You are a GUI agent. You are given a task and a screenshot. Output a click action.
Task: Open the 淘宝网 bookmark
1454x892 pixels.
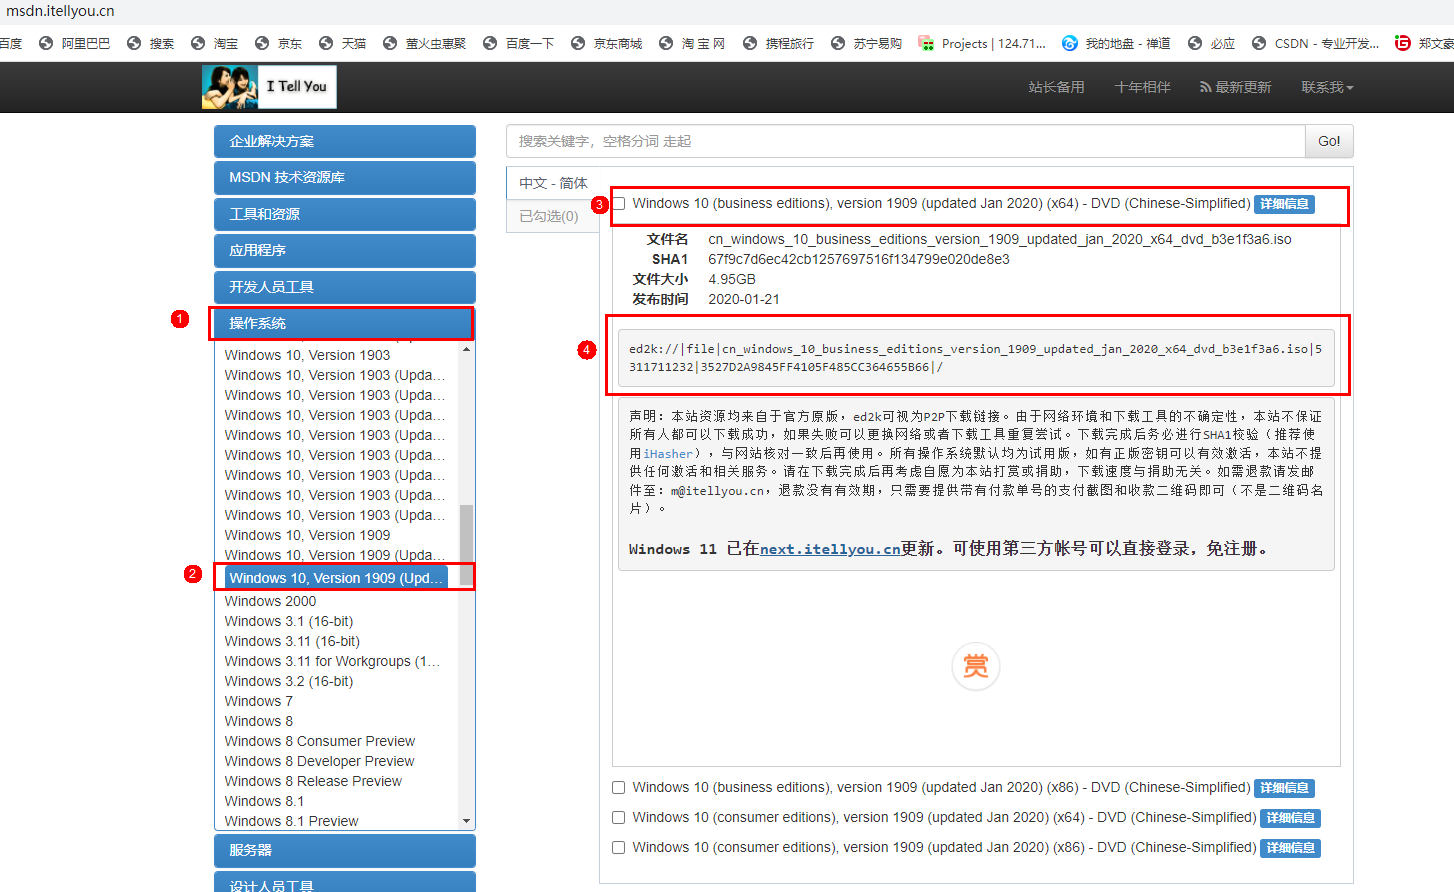pos(693,43)
